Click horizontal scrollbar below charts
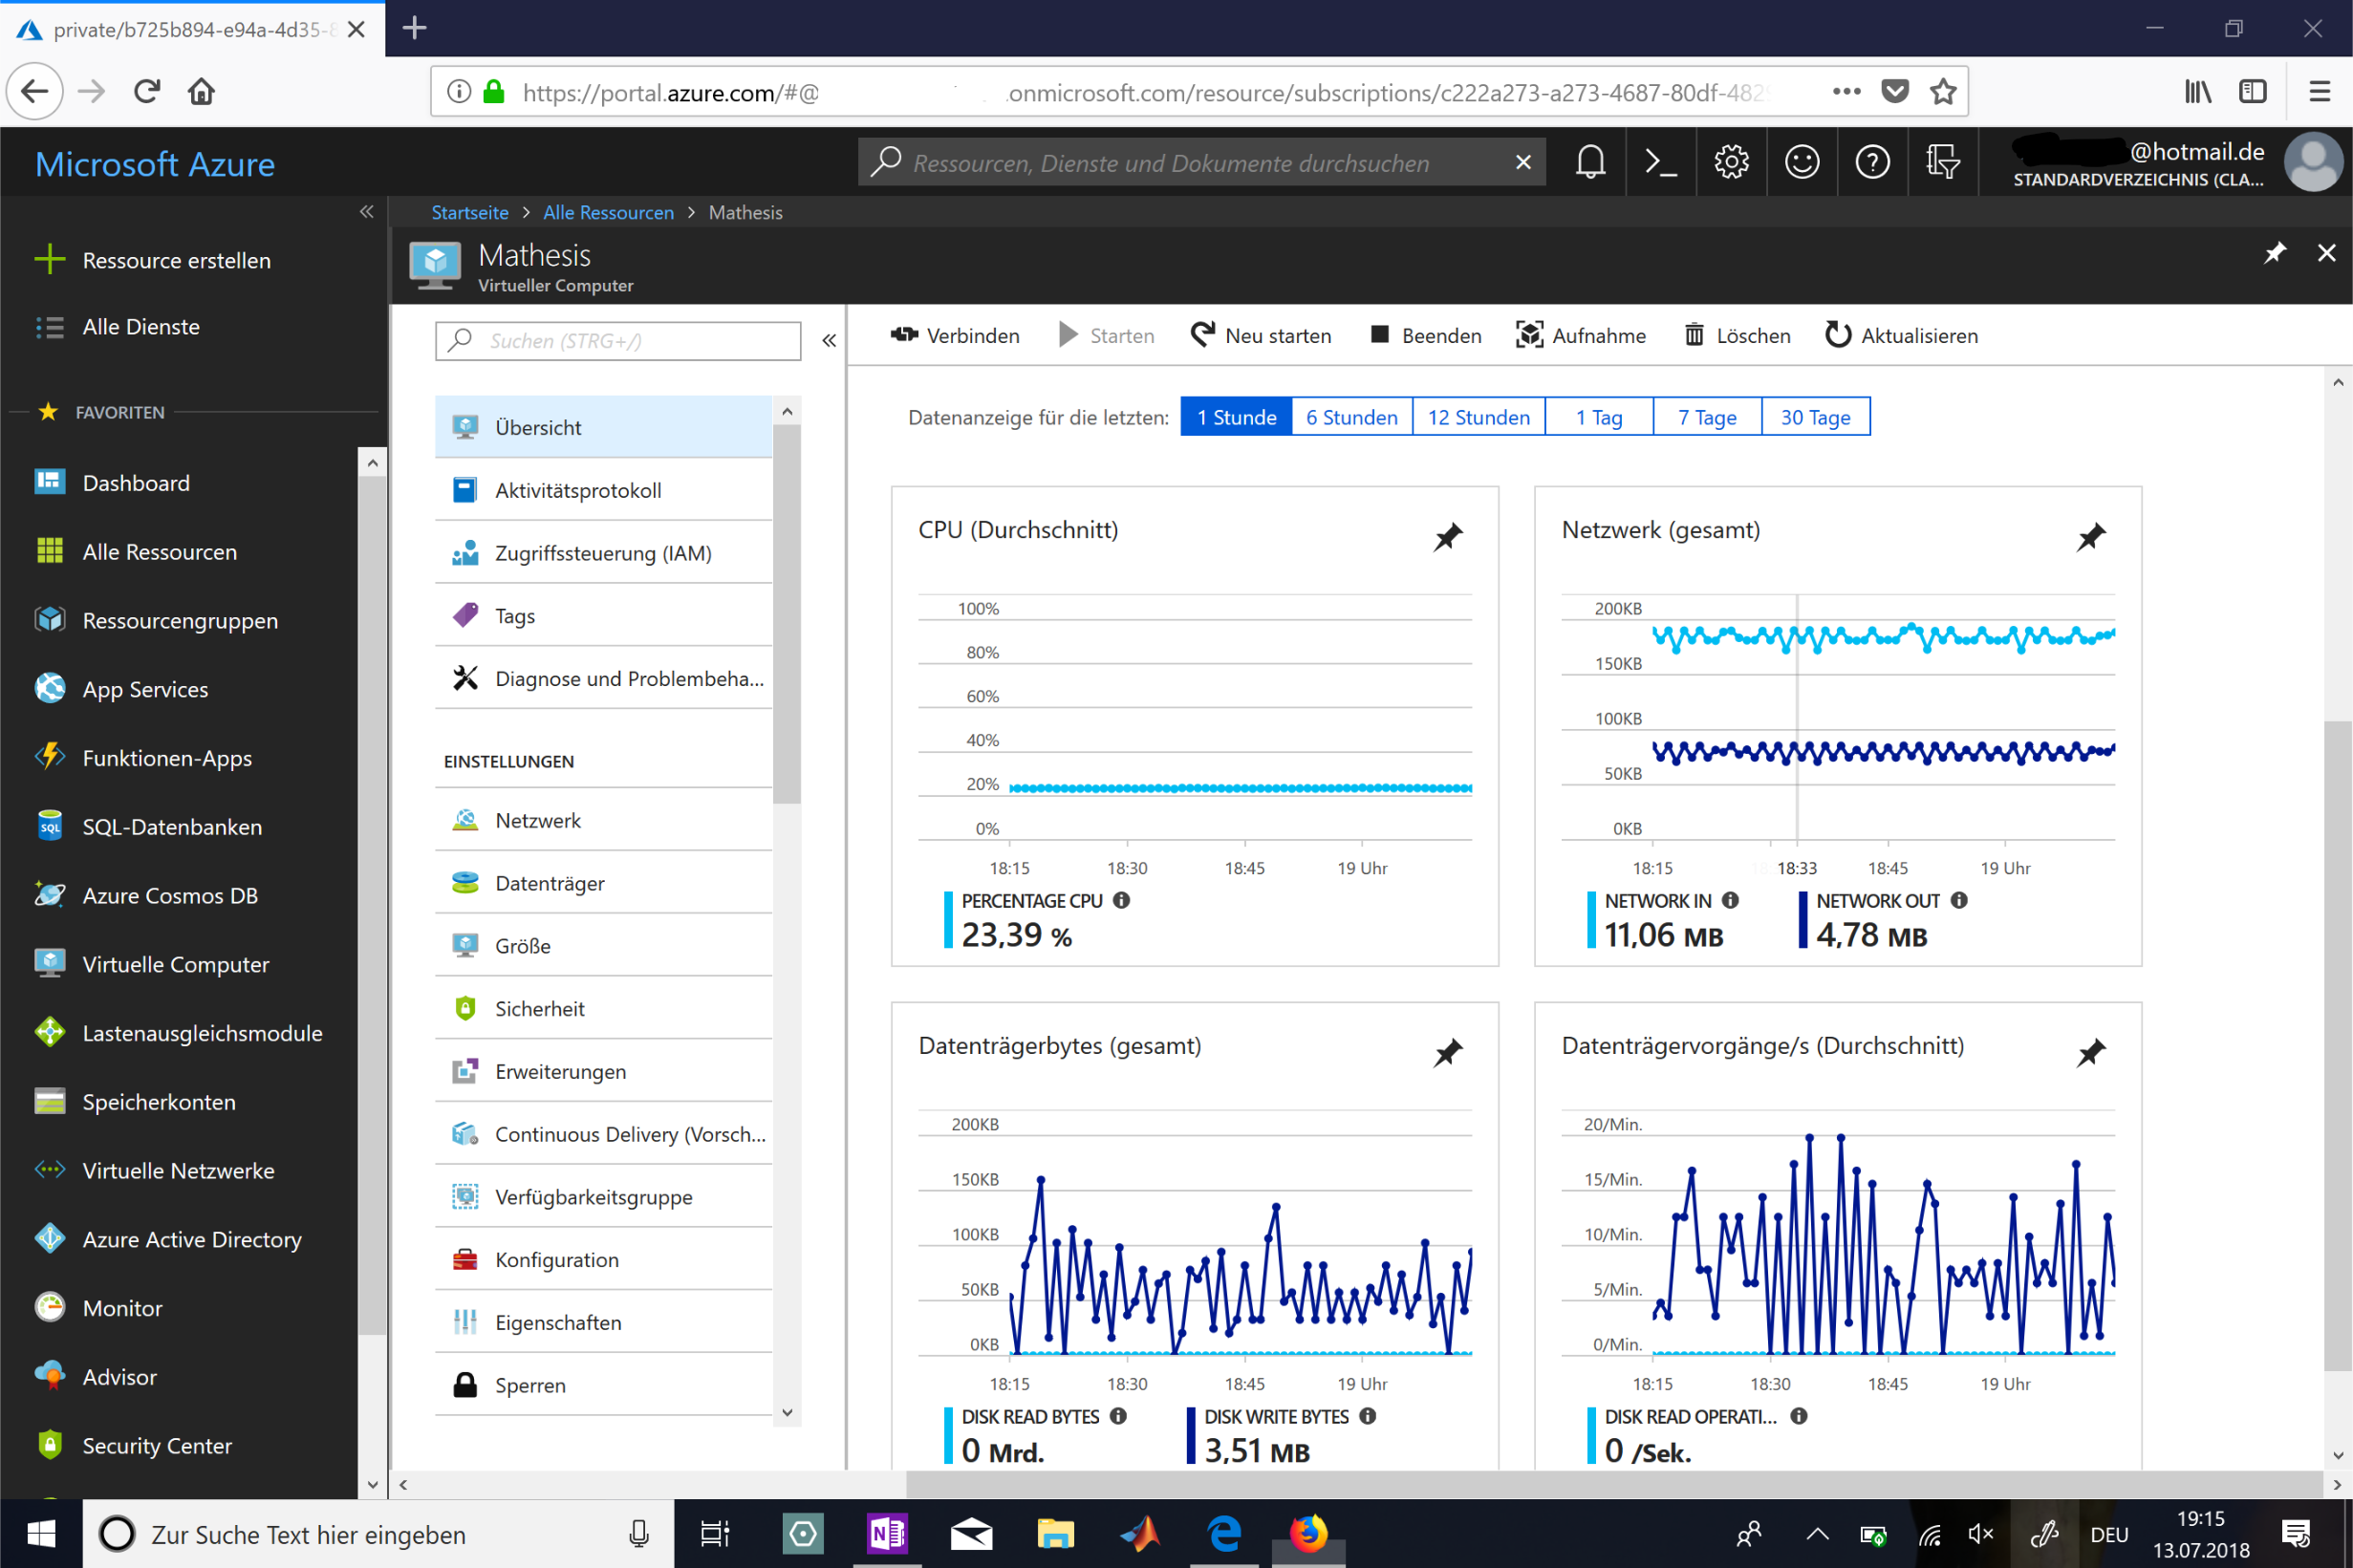The height and width of the screenshot is (1568, 2353). pyautogui.click(x=1614, y=1484)
